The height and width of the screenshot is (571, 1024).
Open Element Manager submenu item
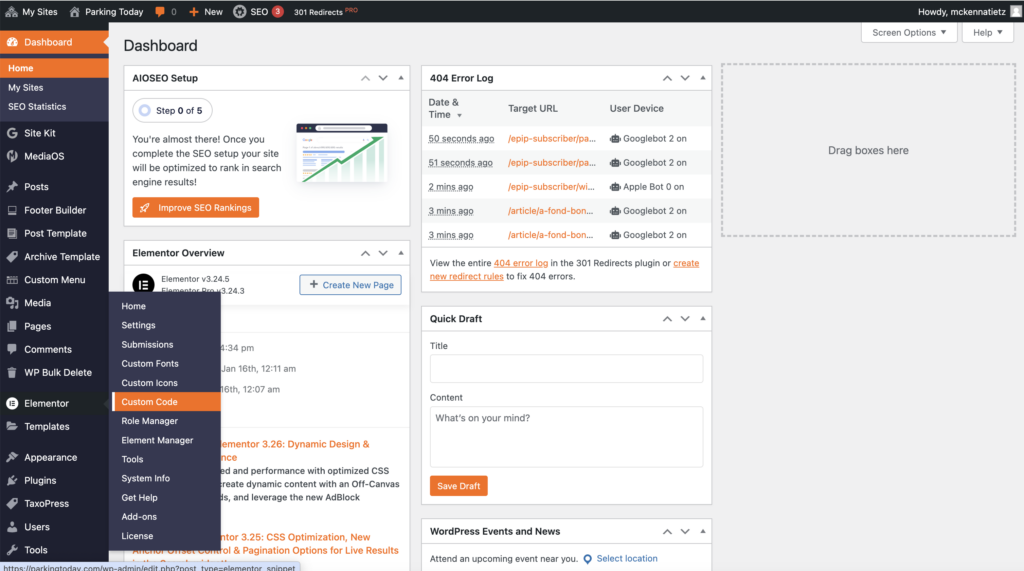tap(157, 440)
